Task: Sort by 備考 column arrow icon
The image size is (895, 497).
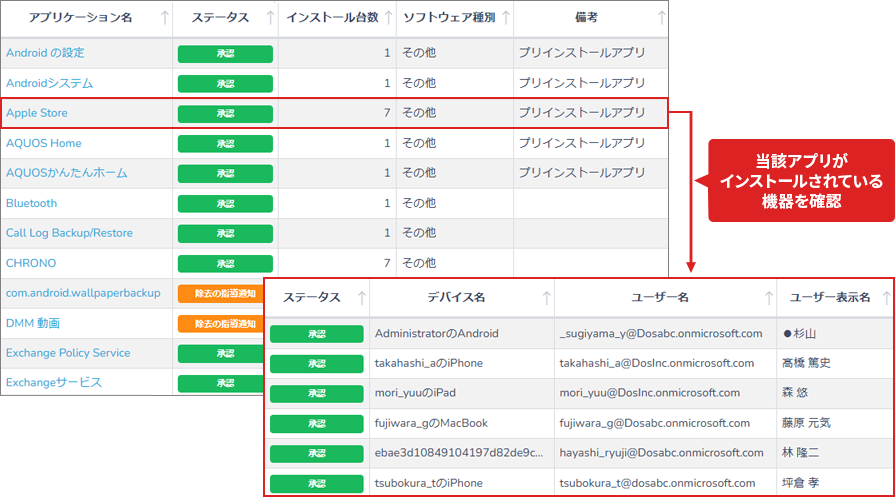Action: tap(661, 18)
